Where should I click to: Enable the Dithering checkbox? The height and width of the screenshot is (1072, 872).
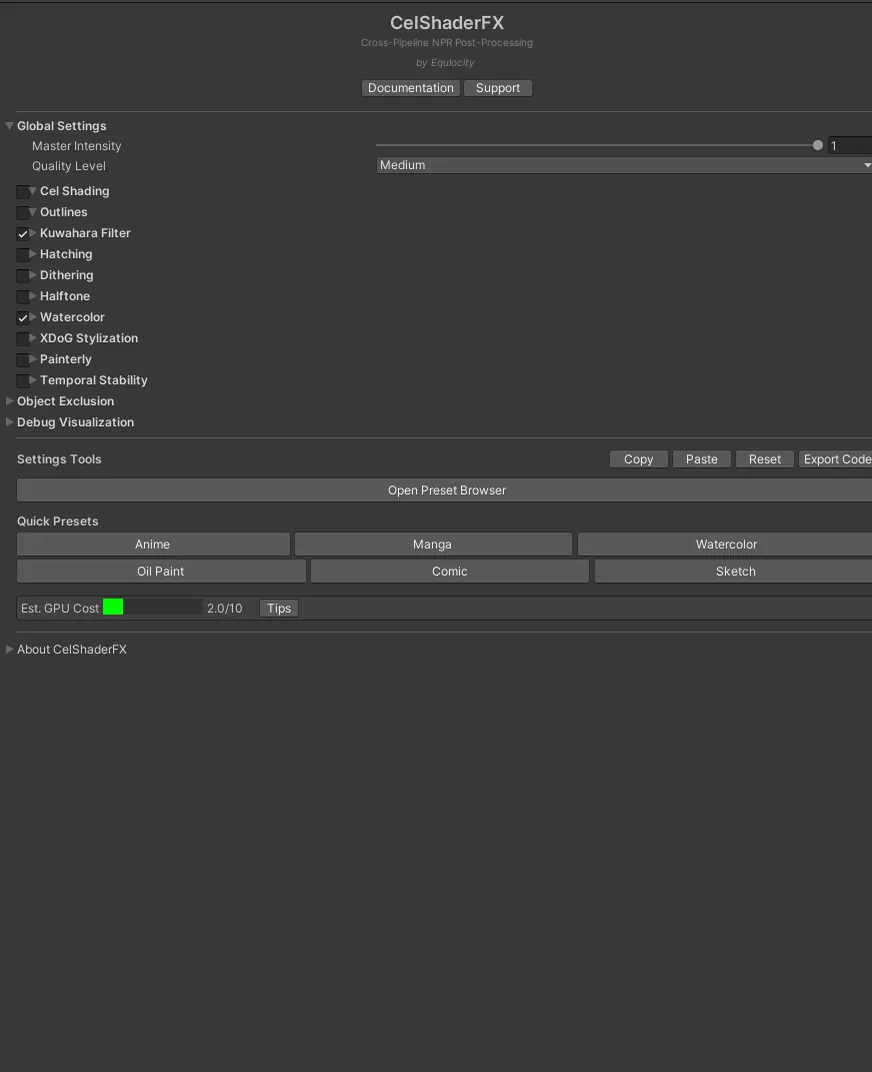click(x=23, y=276)
